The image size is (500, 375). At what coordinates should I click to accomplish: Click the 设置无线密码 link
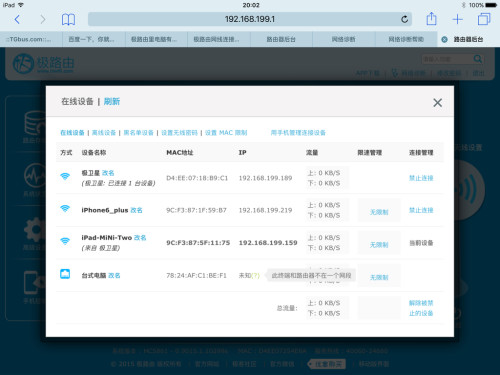(x=179, y=133)
